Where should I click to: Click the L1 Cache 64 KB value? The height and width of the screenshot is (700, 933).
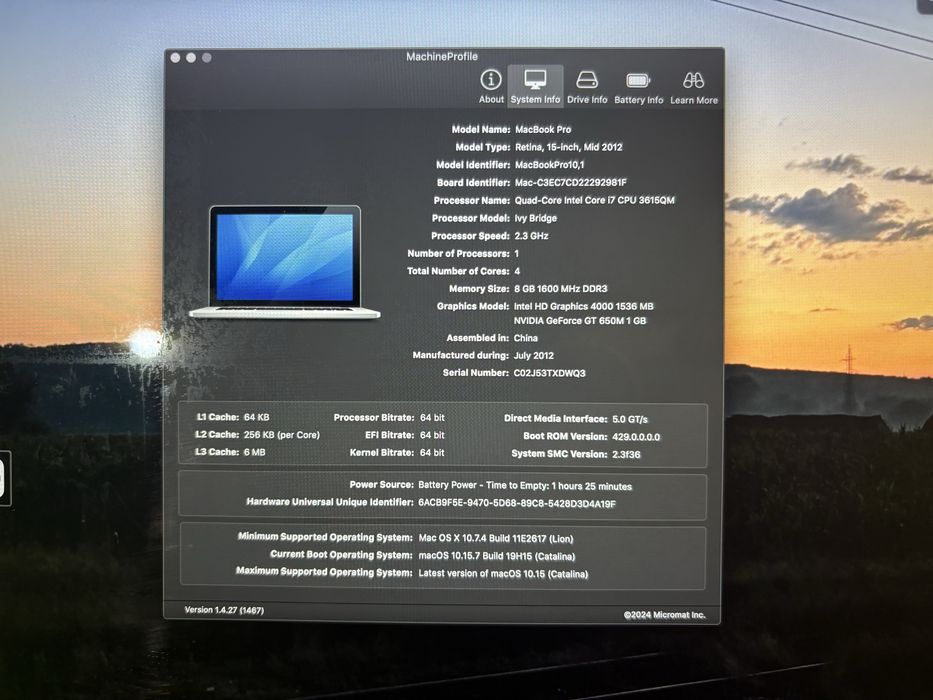(256, 417)
